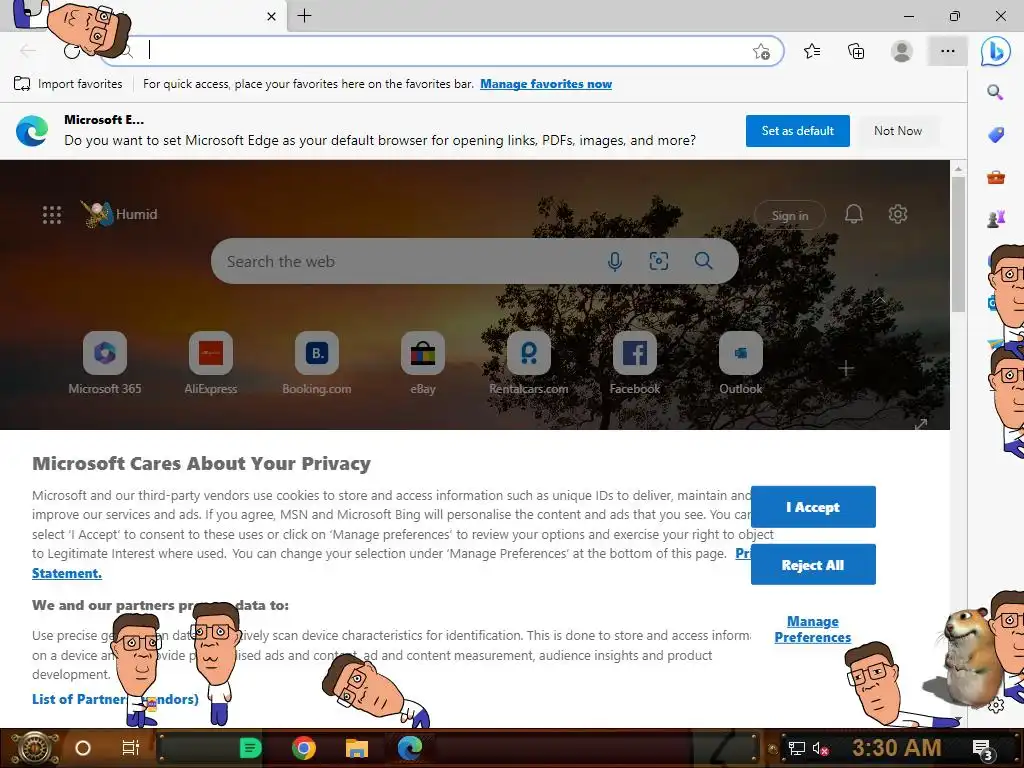The height and width of the screenshot is (768, 1024).
Task: Open Task View on the taskbar
Action: tap(131, 748)
